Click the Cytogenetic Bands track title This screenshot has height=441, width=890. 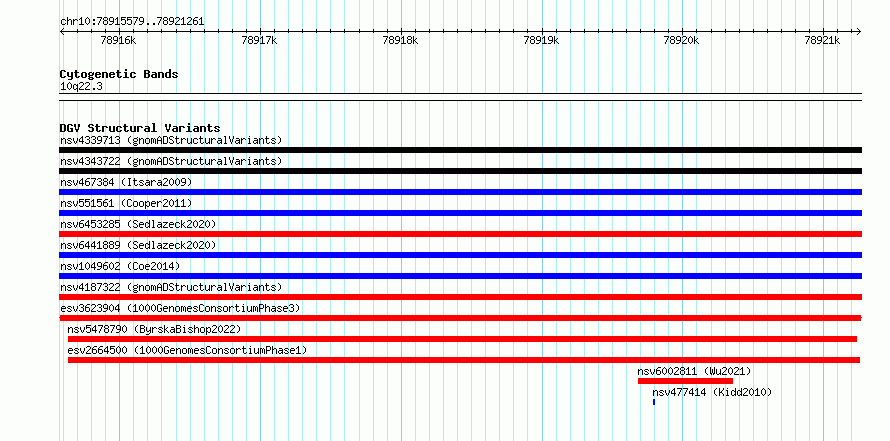click(x=119, y=74)
